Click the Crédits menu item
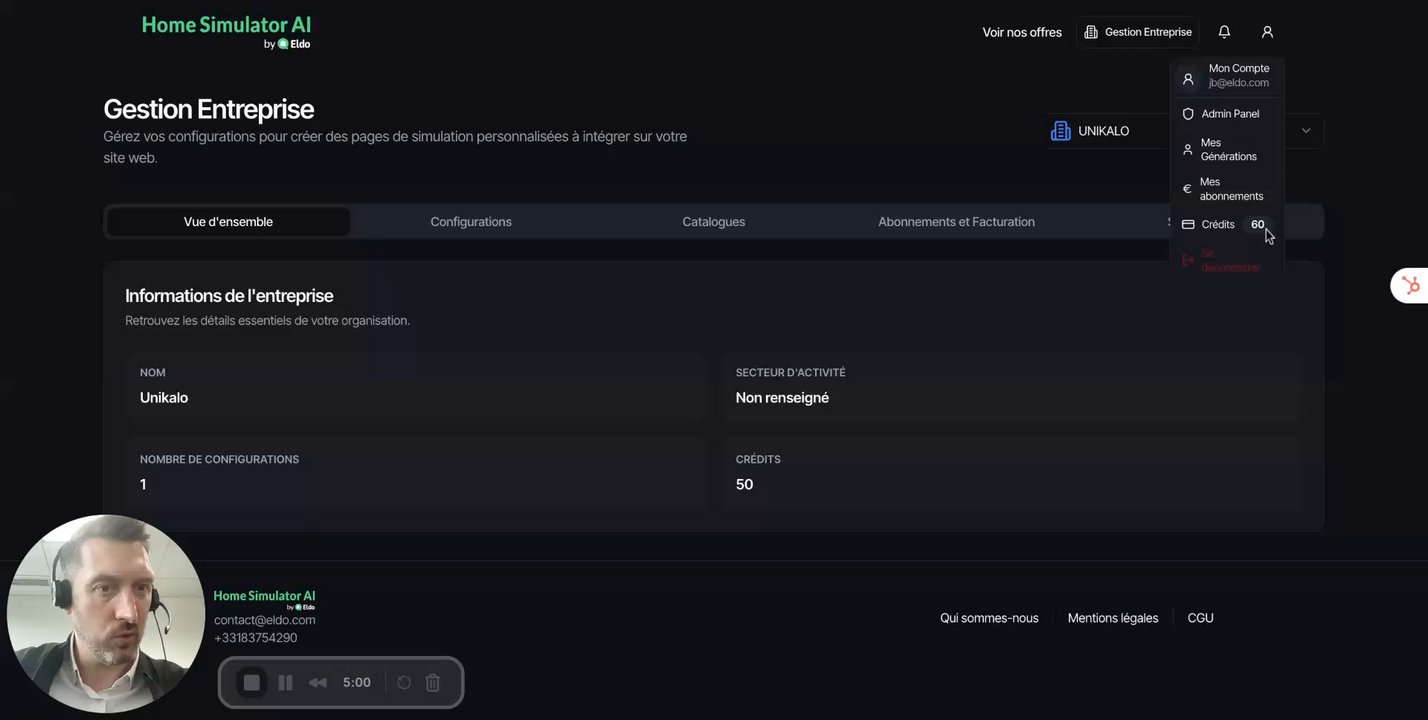Screen dimensions: 1428x720 1218,225
